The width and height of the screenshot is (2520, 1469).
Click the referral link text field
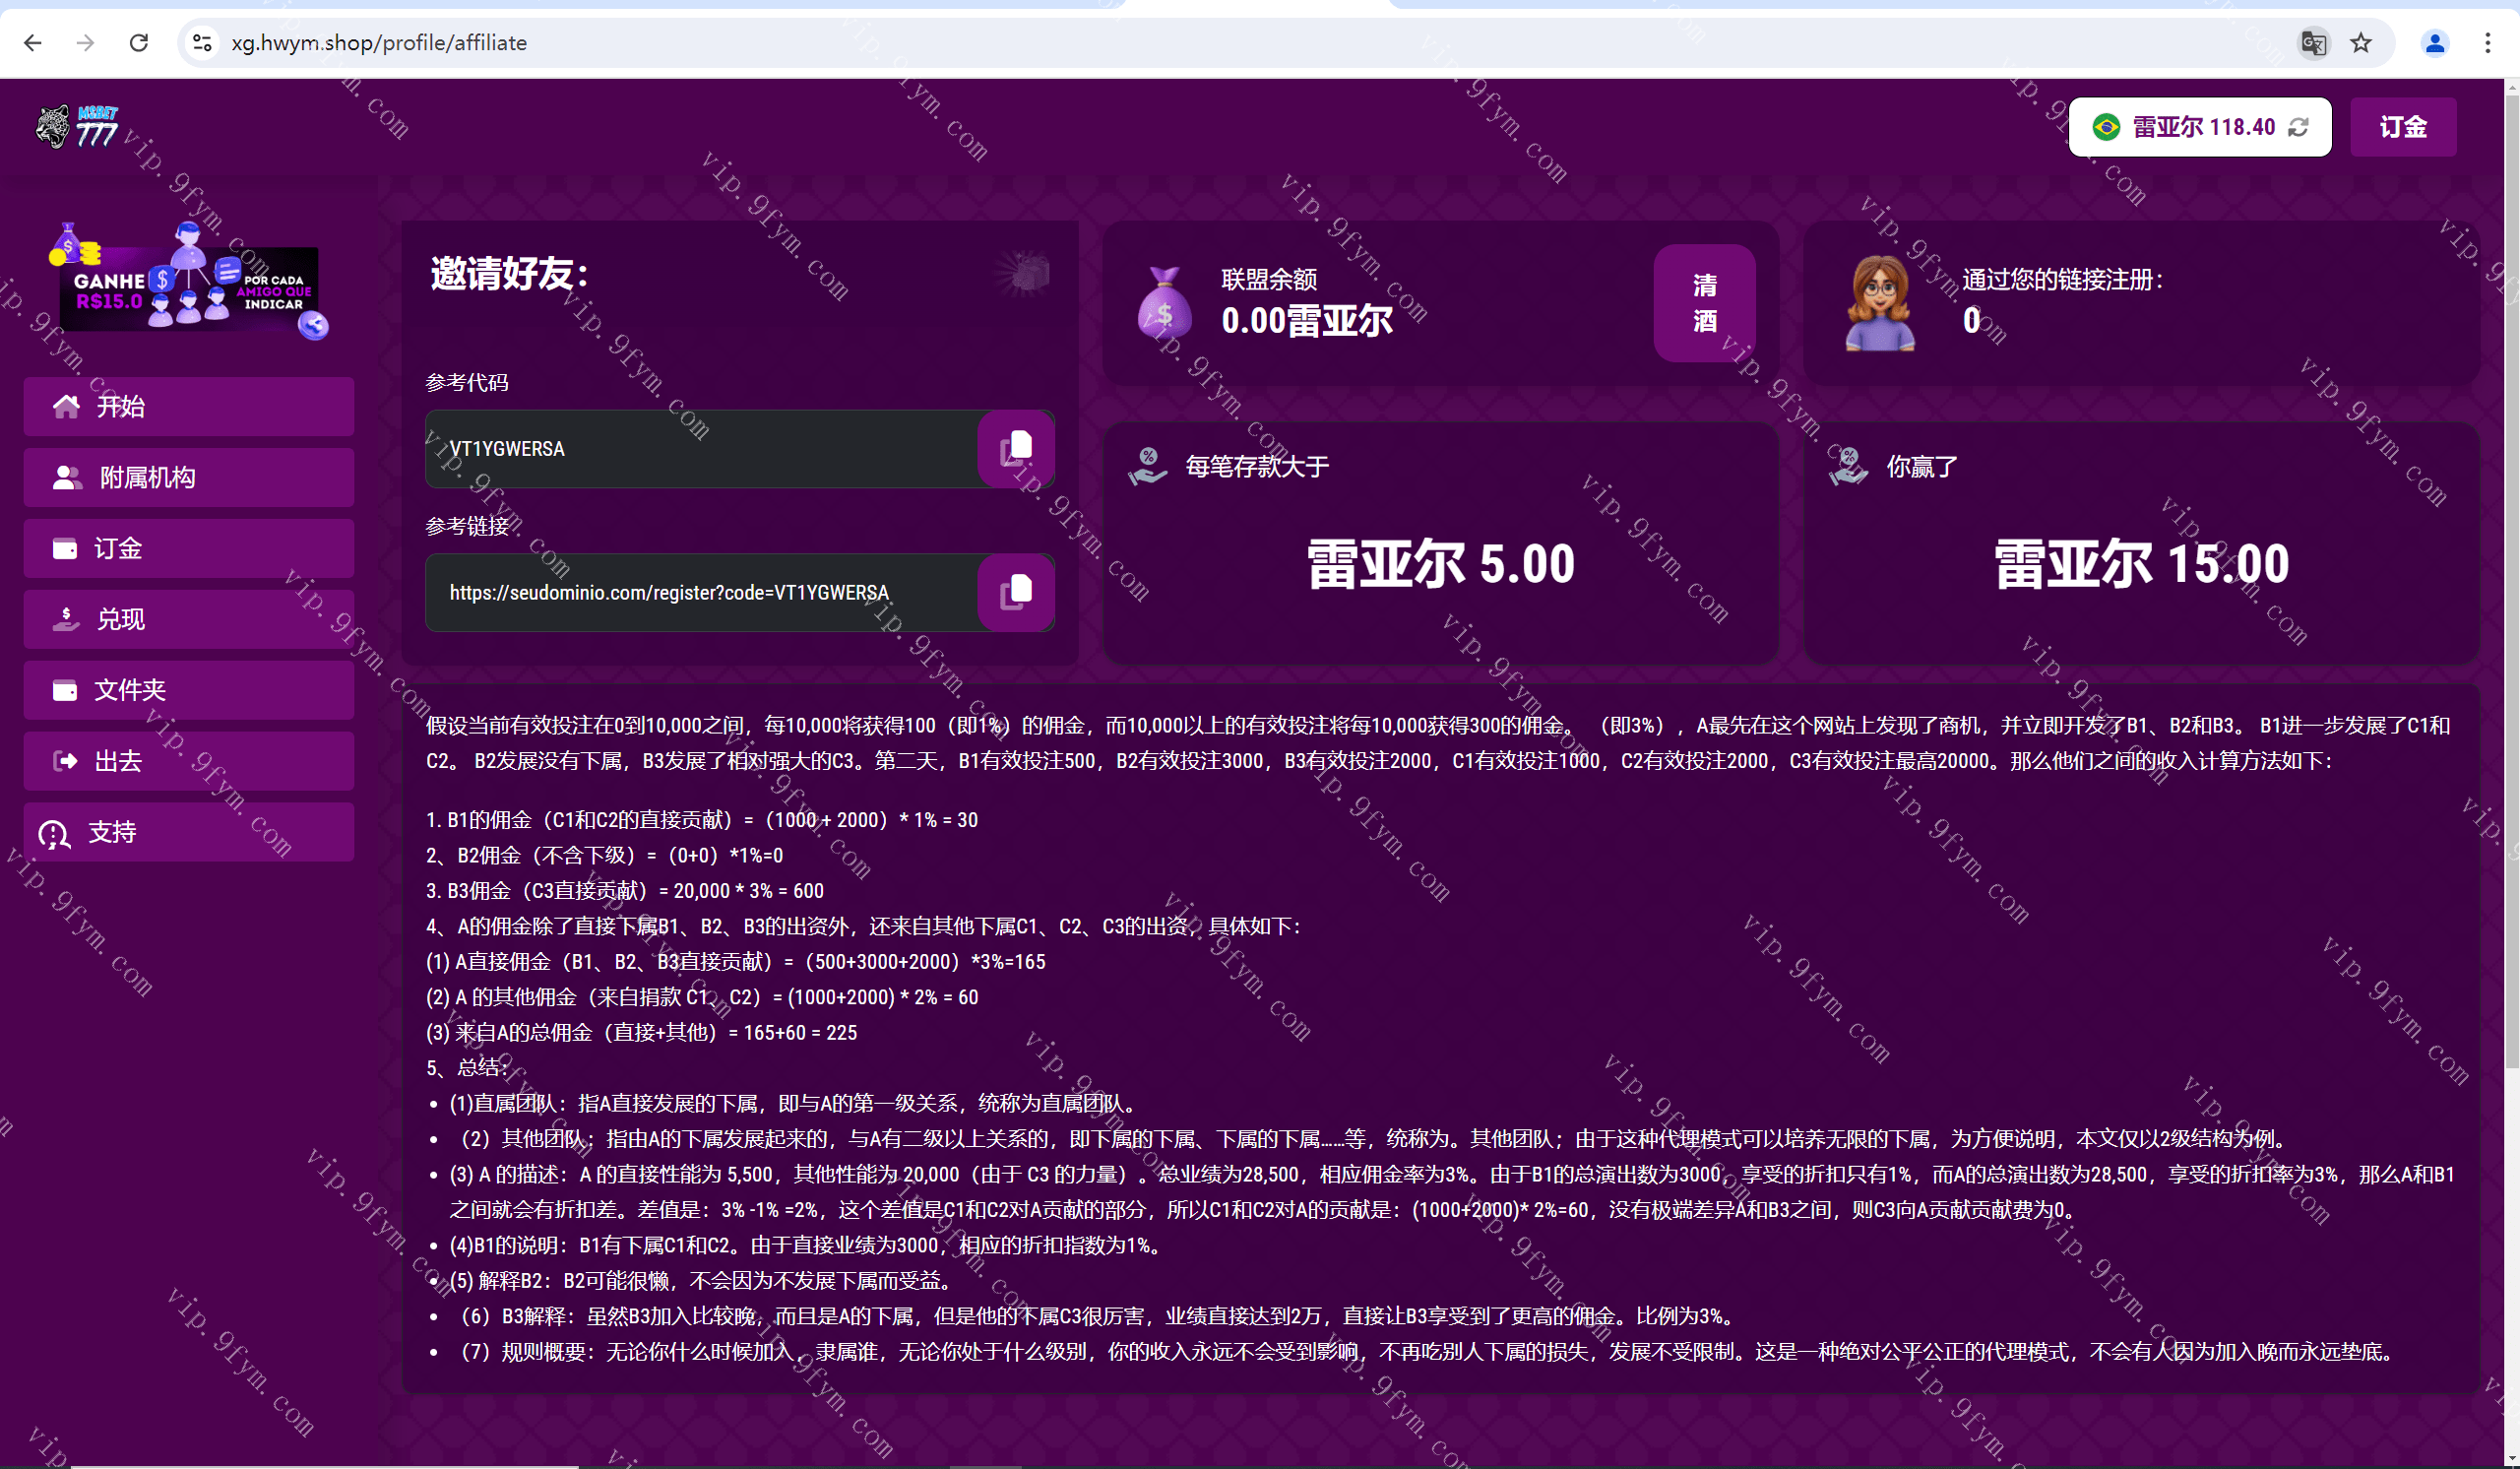tap(700, 593)
